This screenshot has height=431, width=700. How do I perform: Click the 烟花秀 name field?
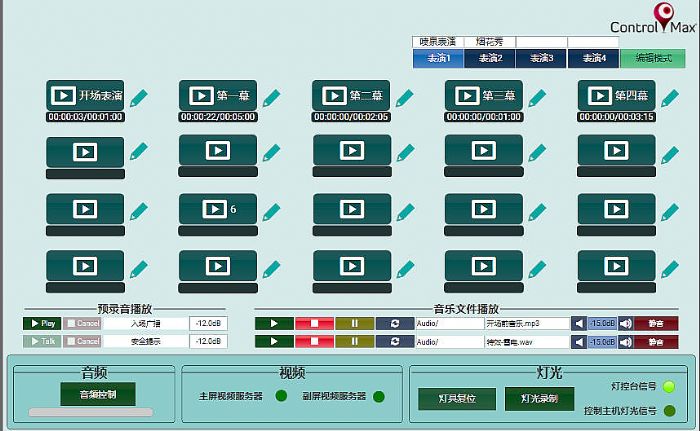pos(490,42)
